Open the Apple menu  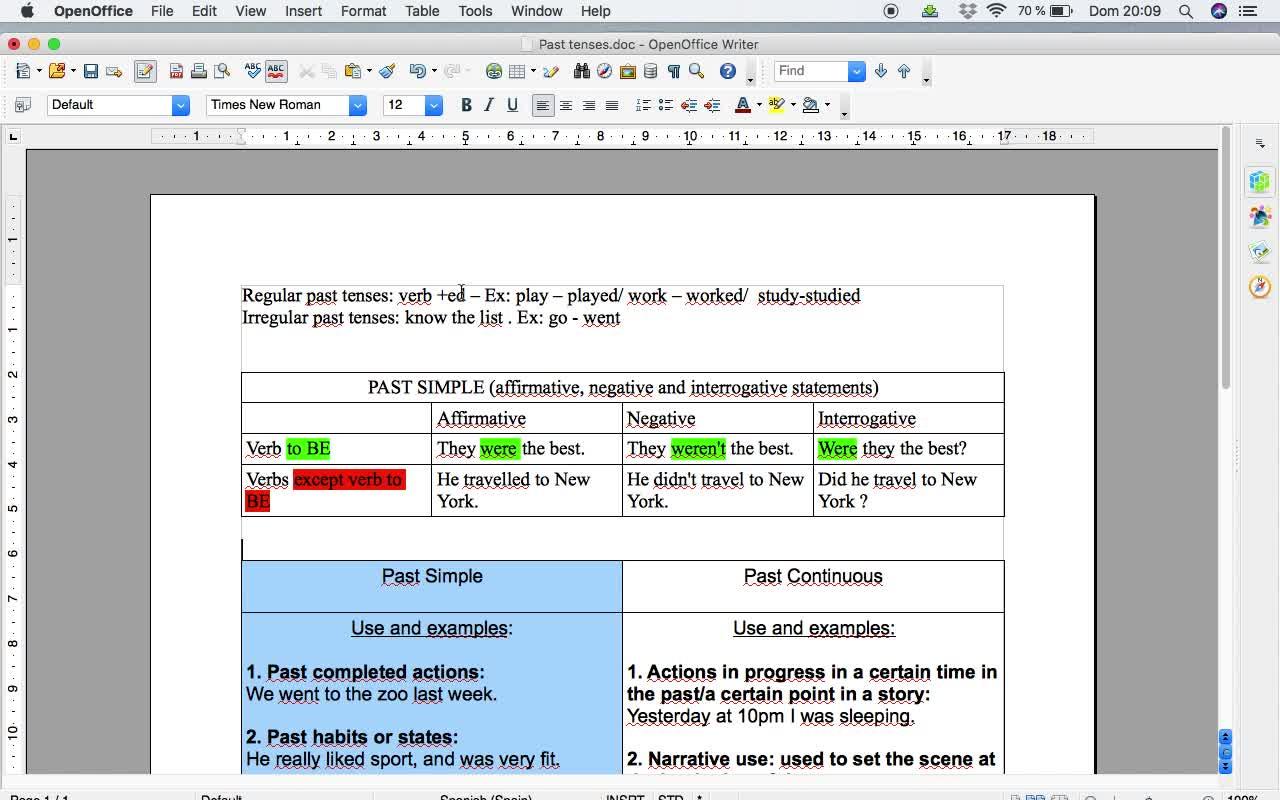(x=27, y=11)
